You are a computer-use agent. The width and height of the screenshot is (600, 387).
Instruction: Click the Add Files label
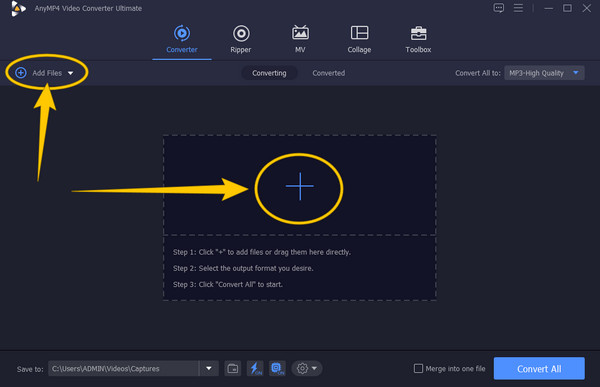(x=47, y=73)
